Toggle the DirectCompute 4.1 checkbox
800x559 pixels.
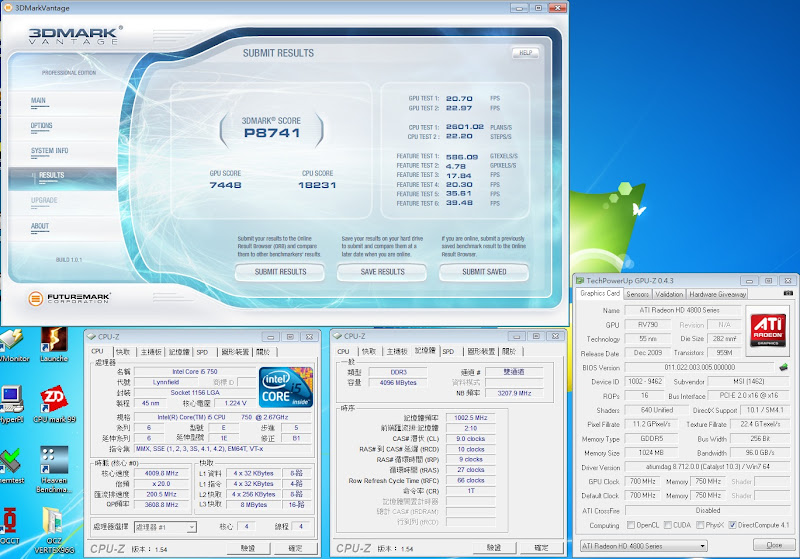coord(733,525)
